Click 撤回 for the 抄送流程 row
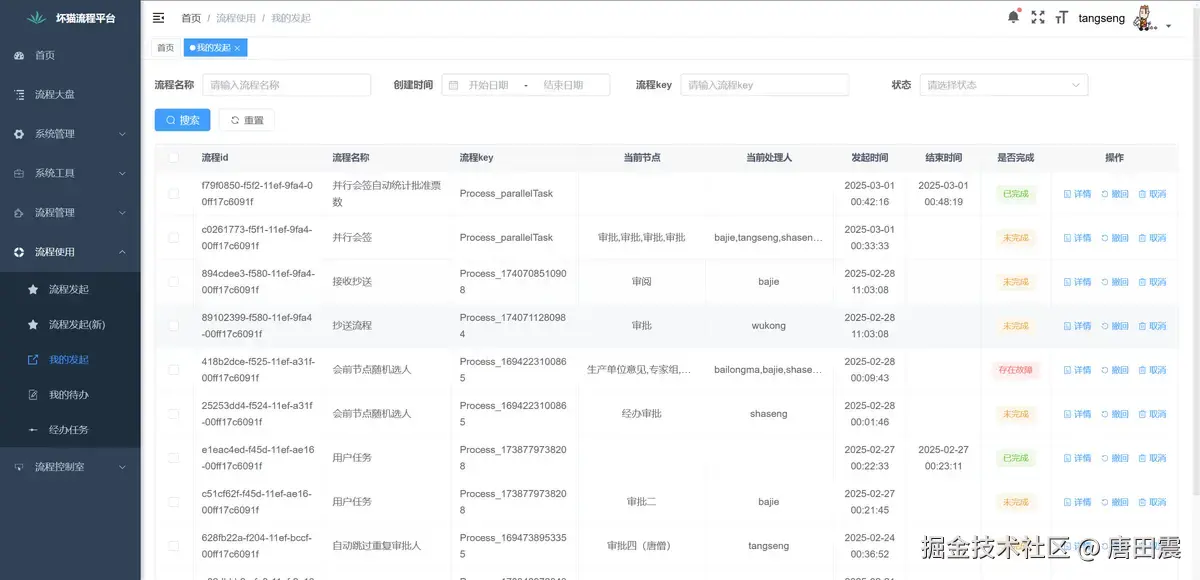This screenshot has width=1200, height=580. [x=1115, y=326]
